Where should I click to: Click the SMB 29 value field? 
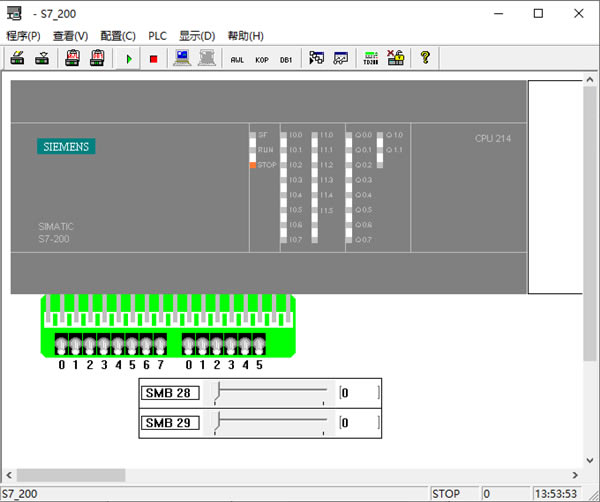[x=358, y=423]
